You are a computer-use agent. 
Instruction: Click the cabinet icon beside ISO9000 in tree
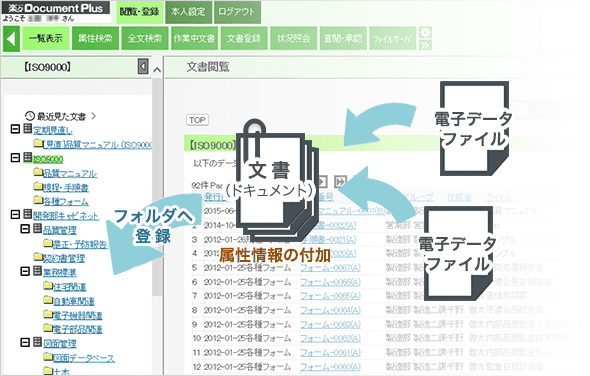[27, 157]
